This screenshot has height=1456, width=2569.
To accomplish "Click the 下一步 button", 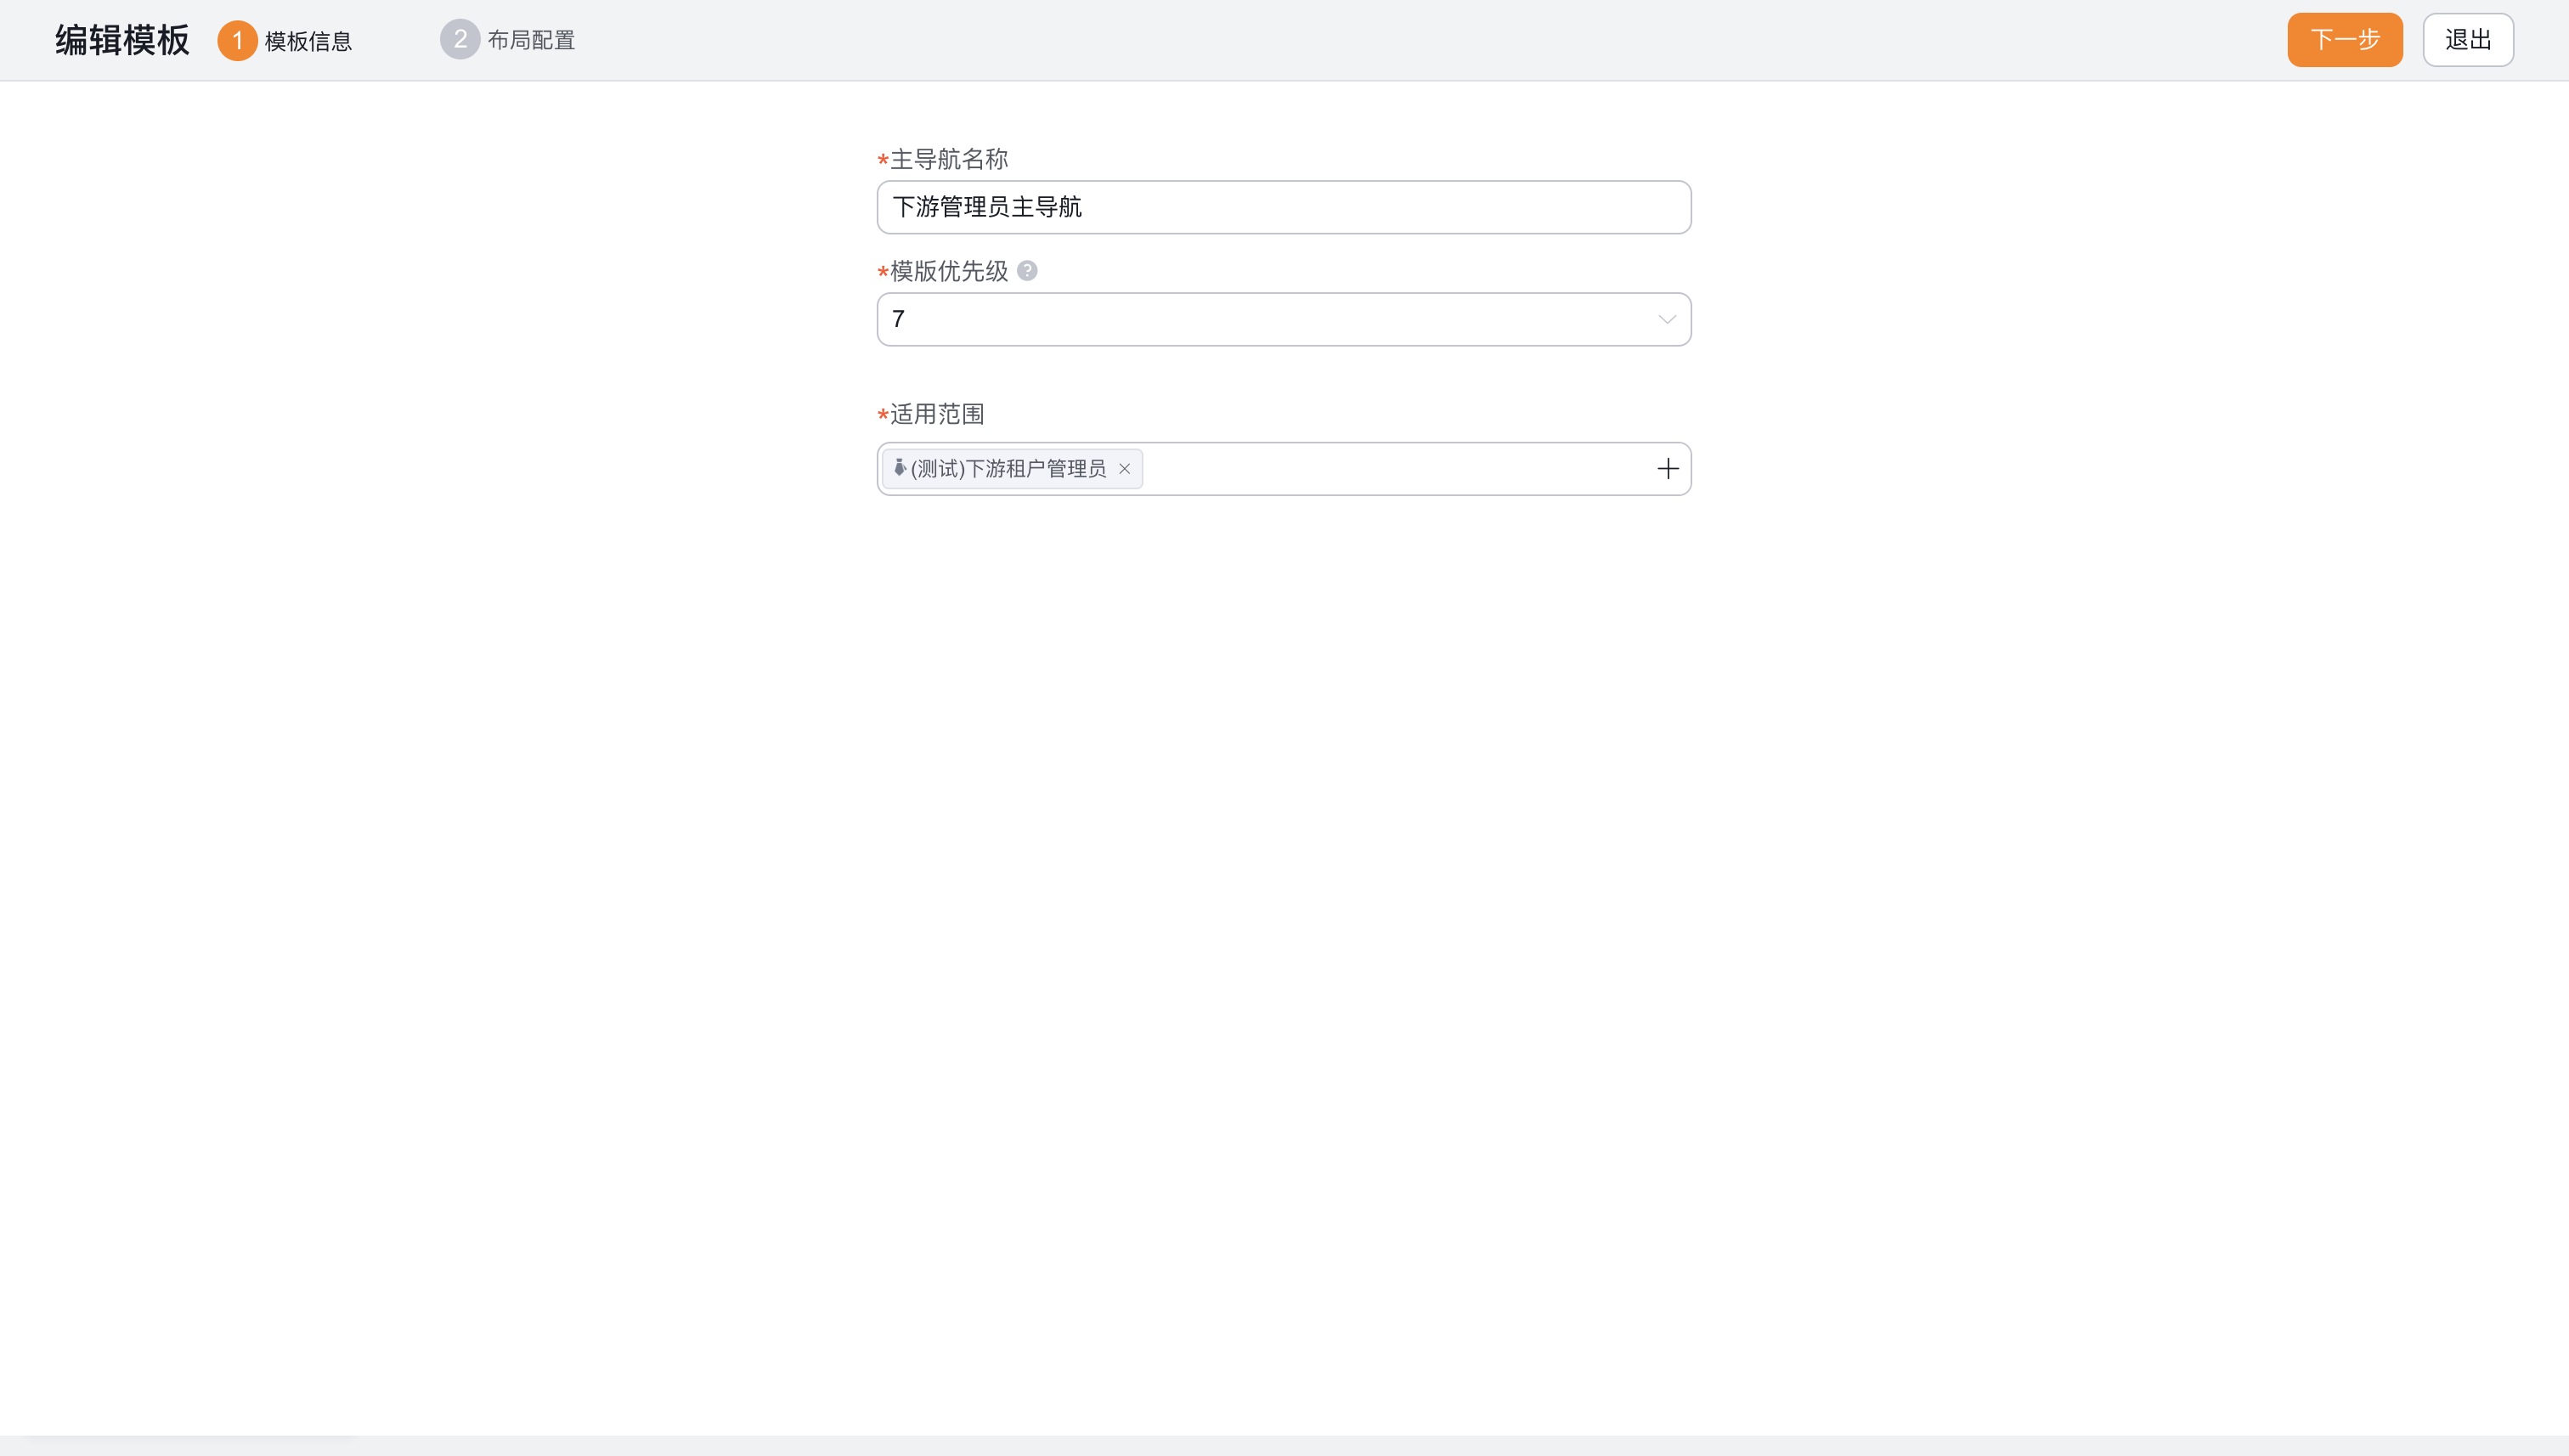I will tap(2344, 40).
